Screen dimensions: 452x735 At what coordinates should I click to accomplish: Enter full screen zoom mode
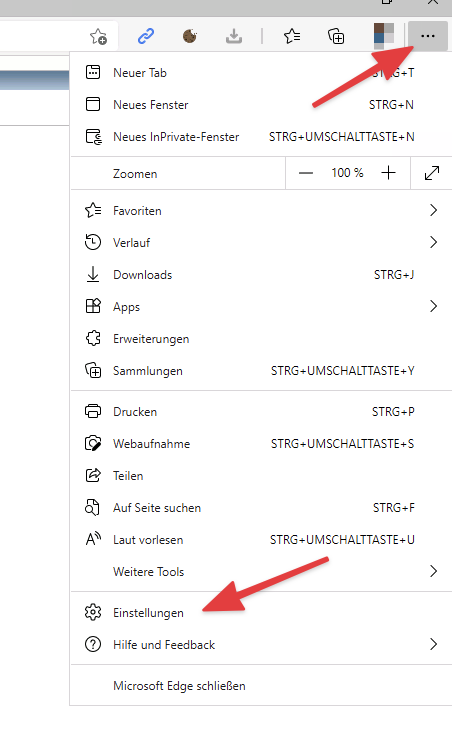click(x=431, y=173)
